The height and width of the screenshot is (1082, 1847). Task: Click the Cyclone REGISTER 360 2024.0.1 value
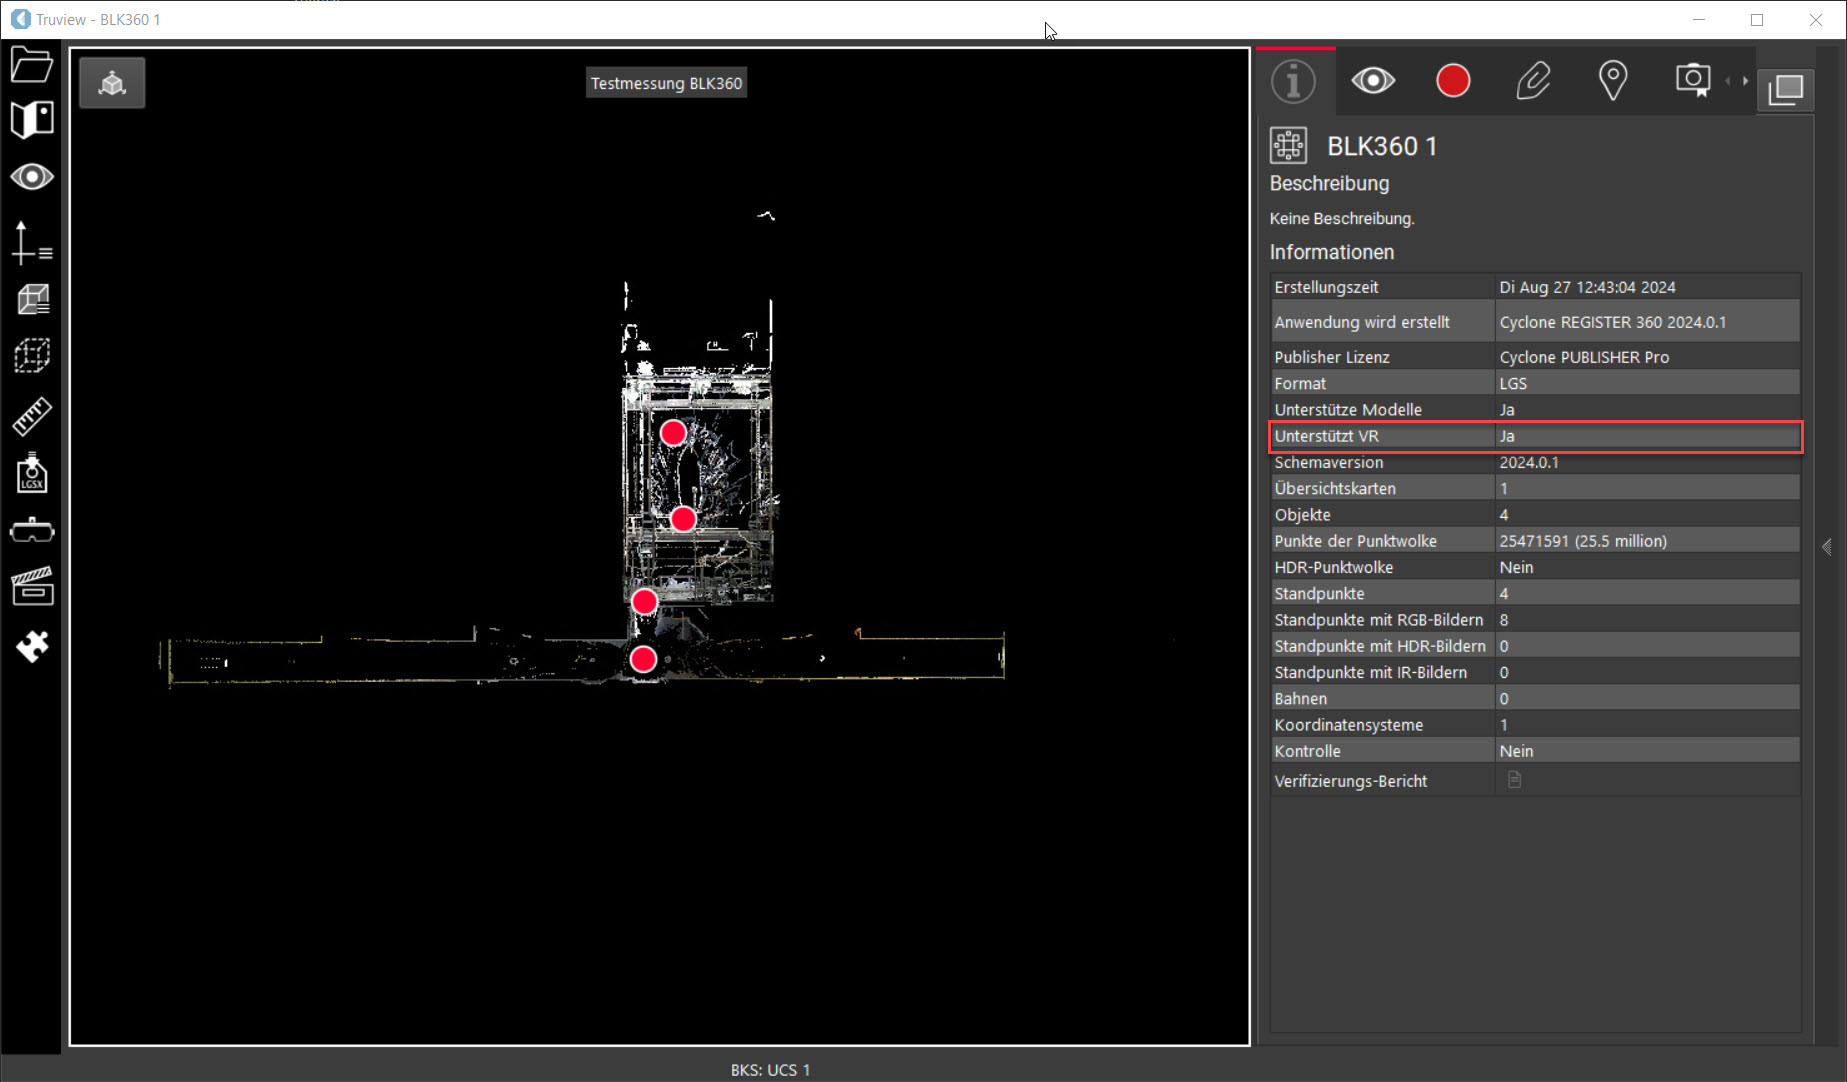[x=1612, y=322]
